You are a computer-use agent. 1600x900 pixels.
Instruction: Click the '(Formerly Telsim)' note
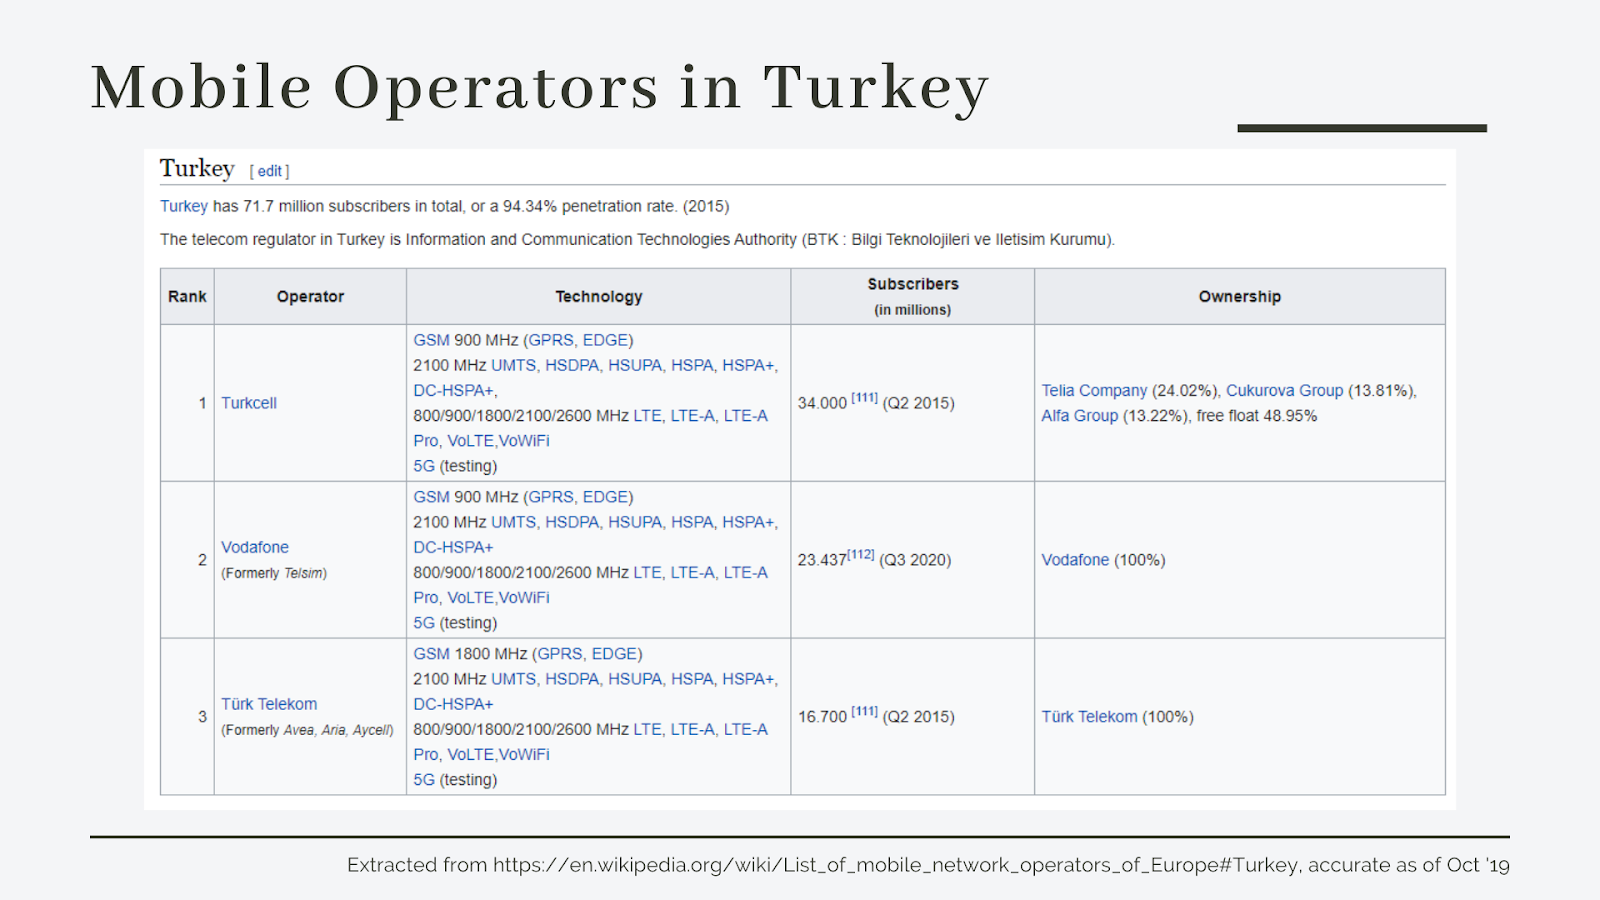click(x=274, y=573)
